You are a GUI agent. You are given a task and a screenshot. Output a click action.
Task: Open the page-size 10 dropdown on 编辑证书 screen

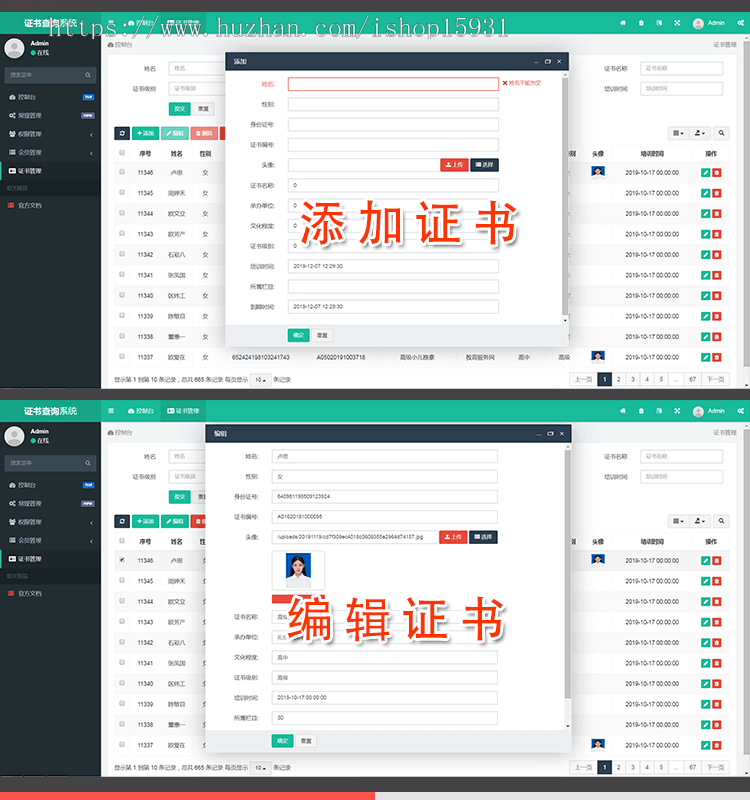(260, 767)
